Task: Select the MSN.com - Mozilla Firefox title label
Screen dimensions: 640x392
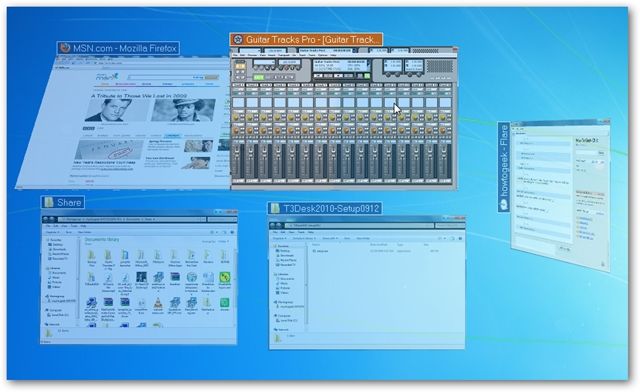Action: [x=118, y=48]
